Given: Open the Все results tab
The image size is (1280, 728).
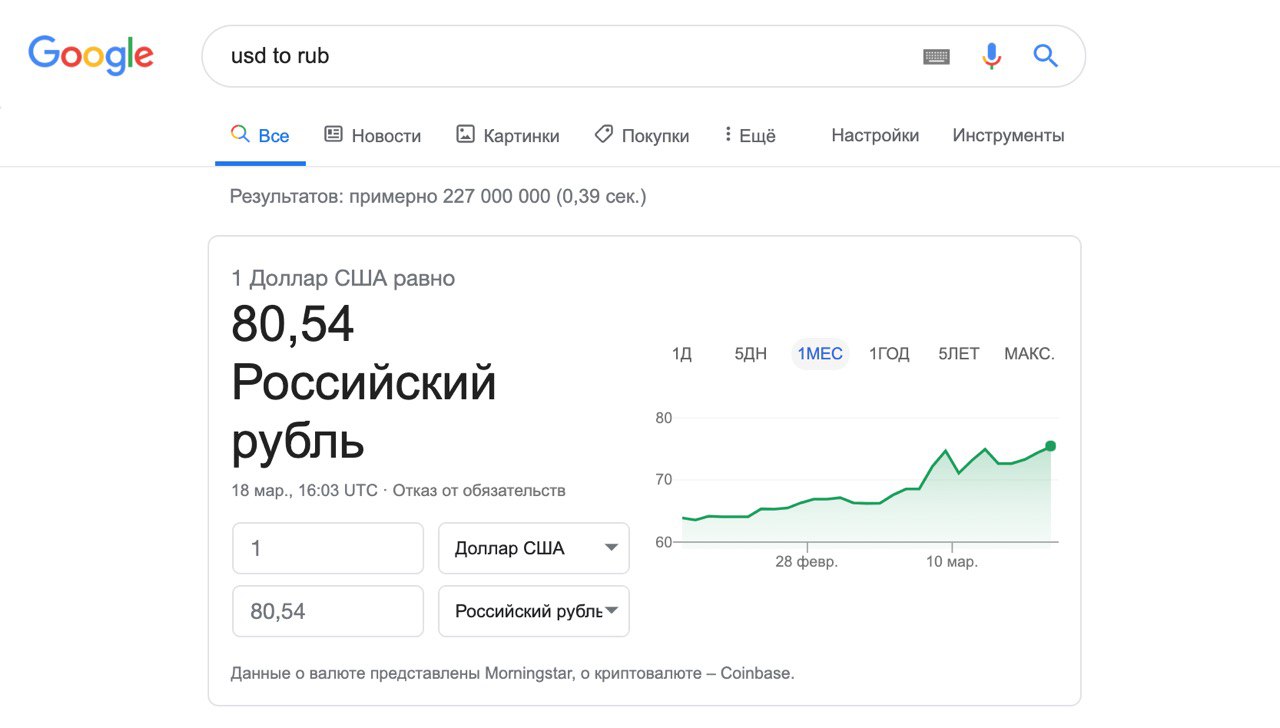Looking at the screenshot, I should [261, 136].
